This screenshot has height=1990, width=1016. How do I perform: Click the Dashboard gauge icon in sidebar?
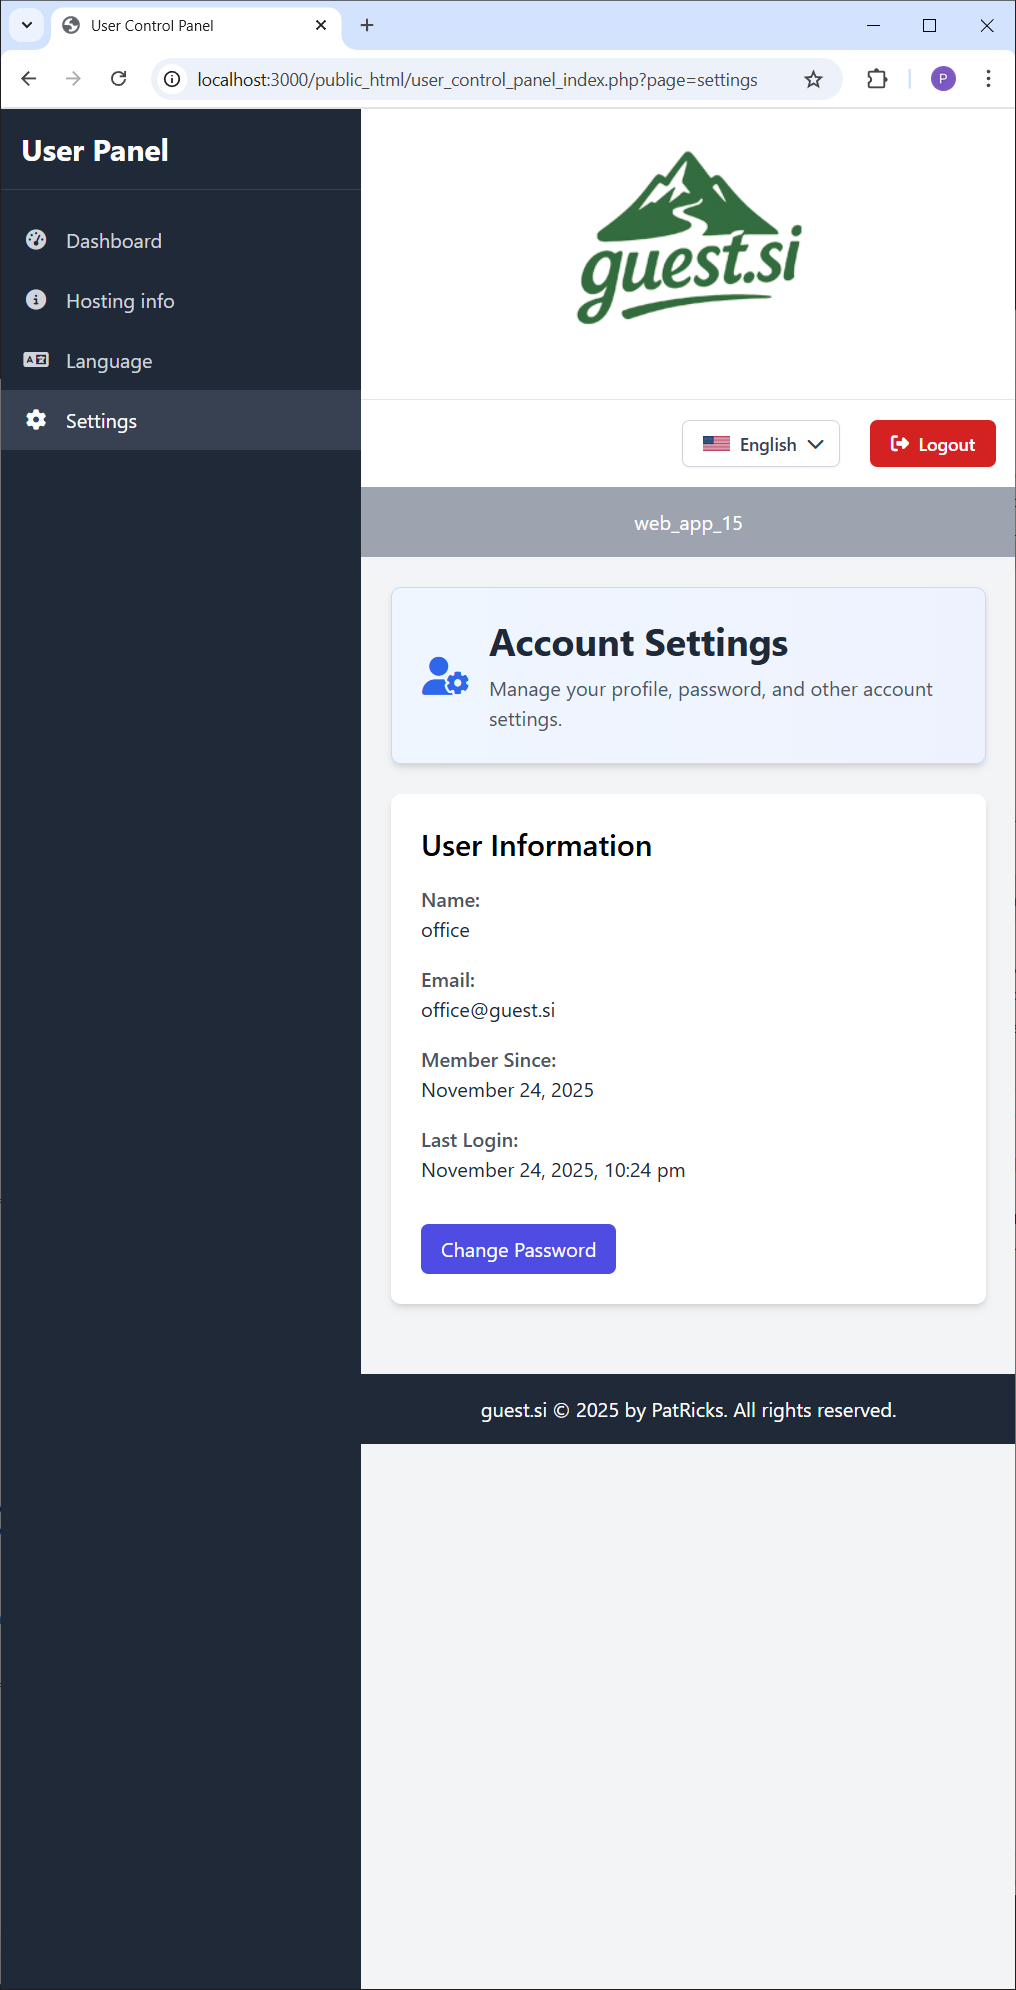tap(36, 240)
